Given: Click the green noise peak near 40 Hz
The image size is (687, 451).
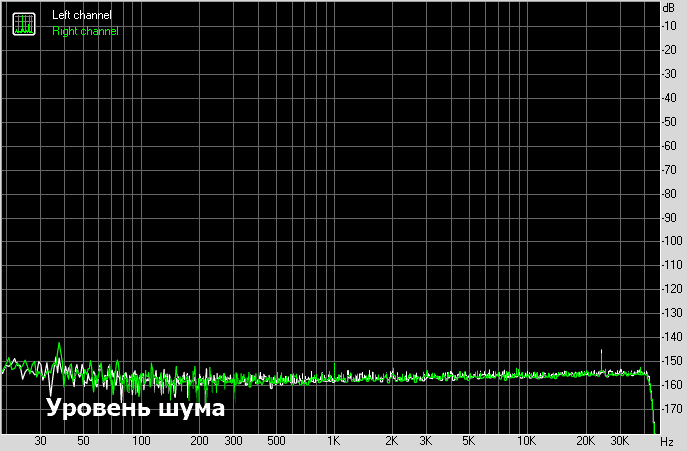Looking at the screenshot, I should point(59,351).
